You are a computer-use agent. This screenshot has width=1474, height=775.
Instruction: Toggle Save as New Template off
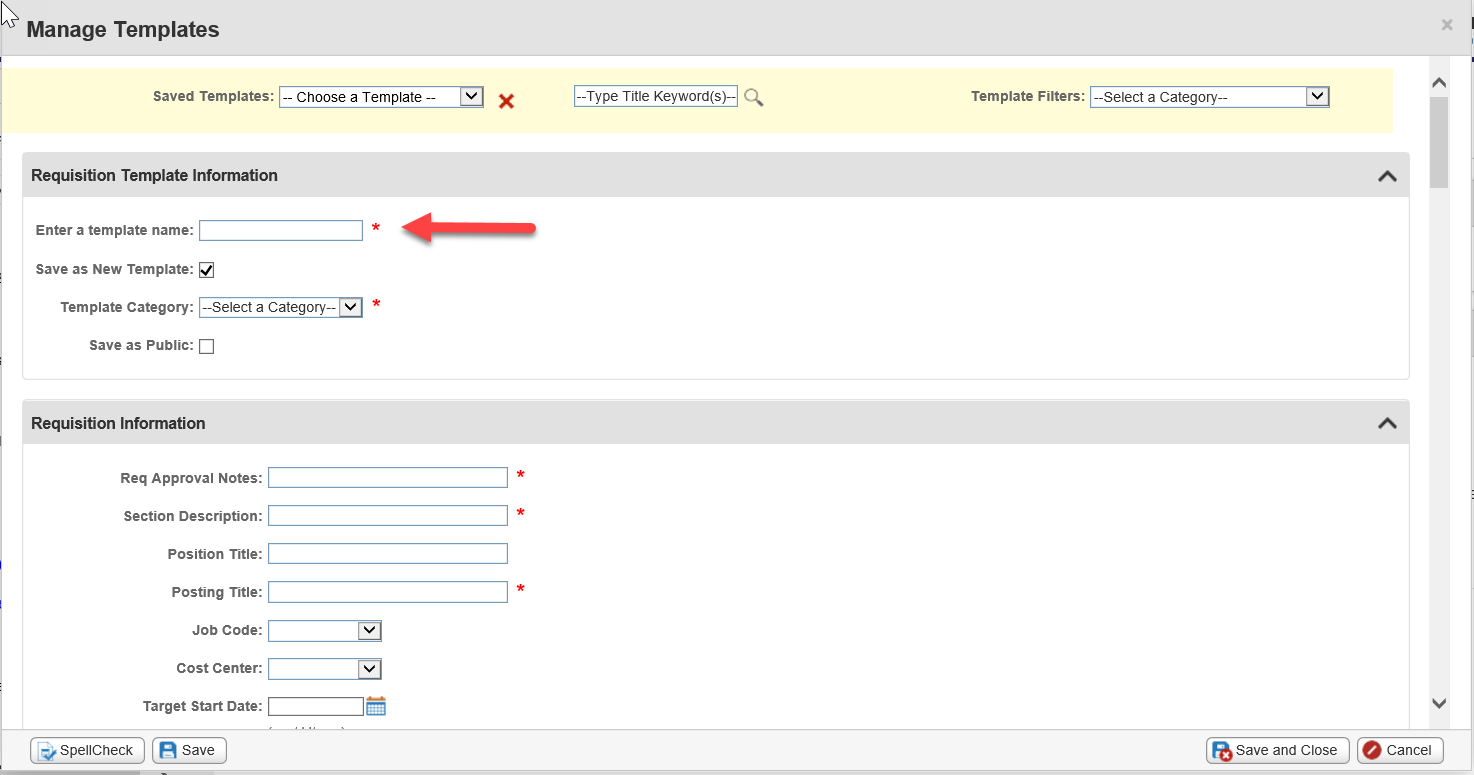(206, 268)
